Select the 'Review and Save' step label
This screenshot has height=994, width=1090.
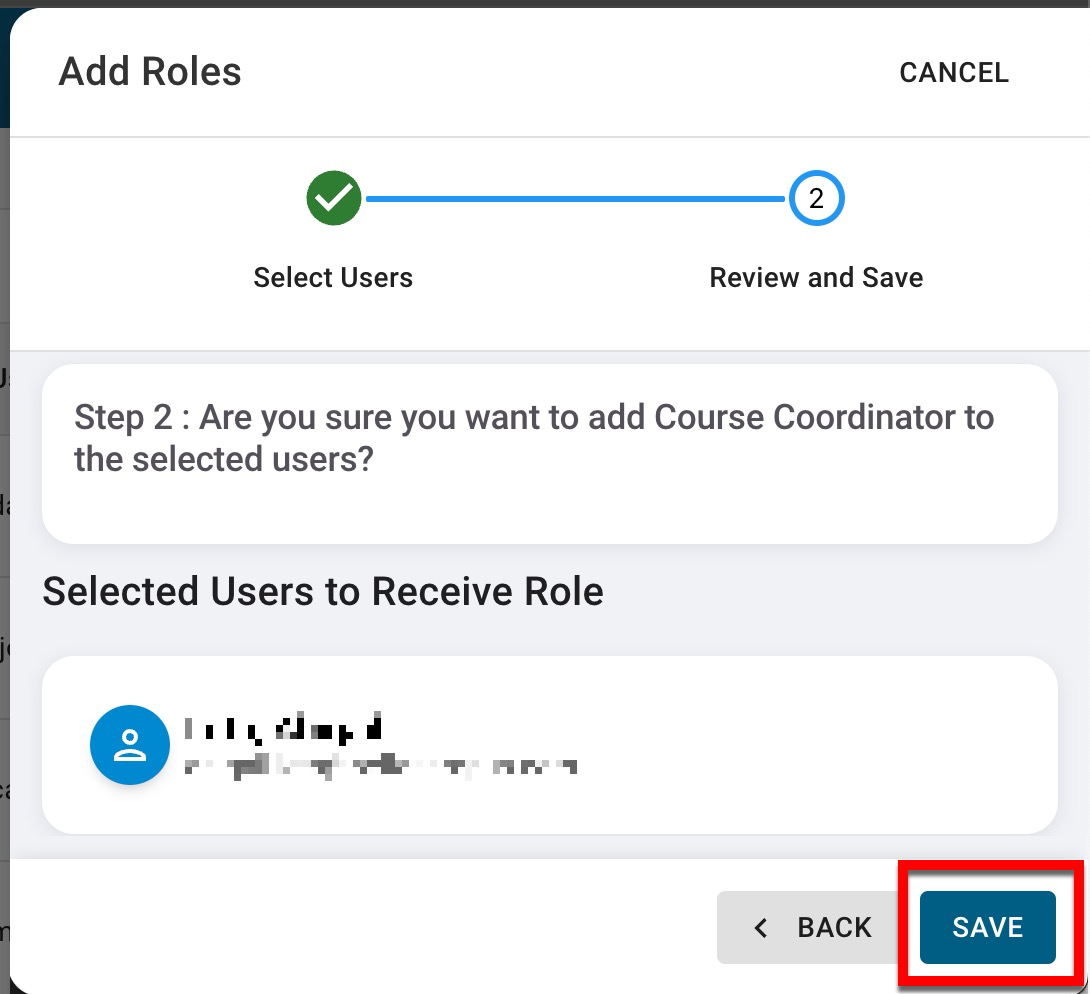coord(816,277)
